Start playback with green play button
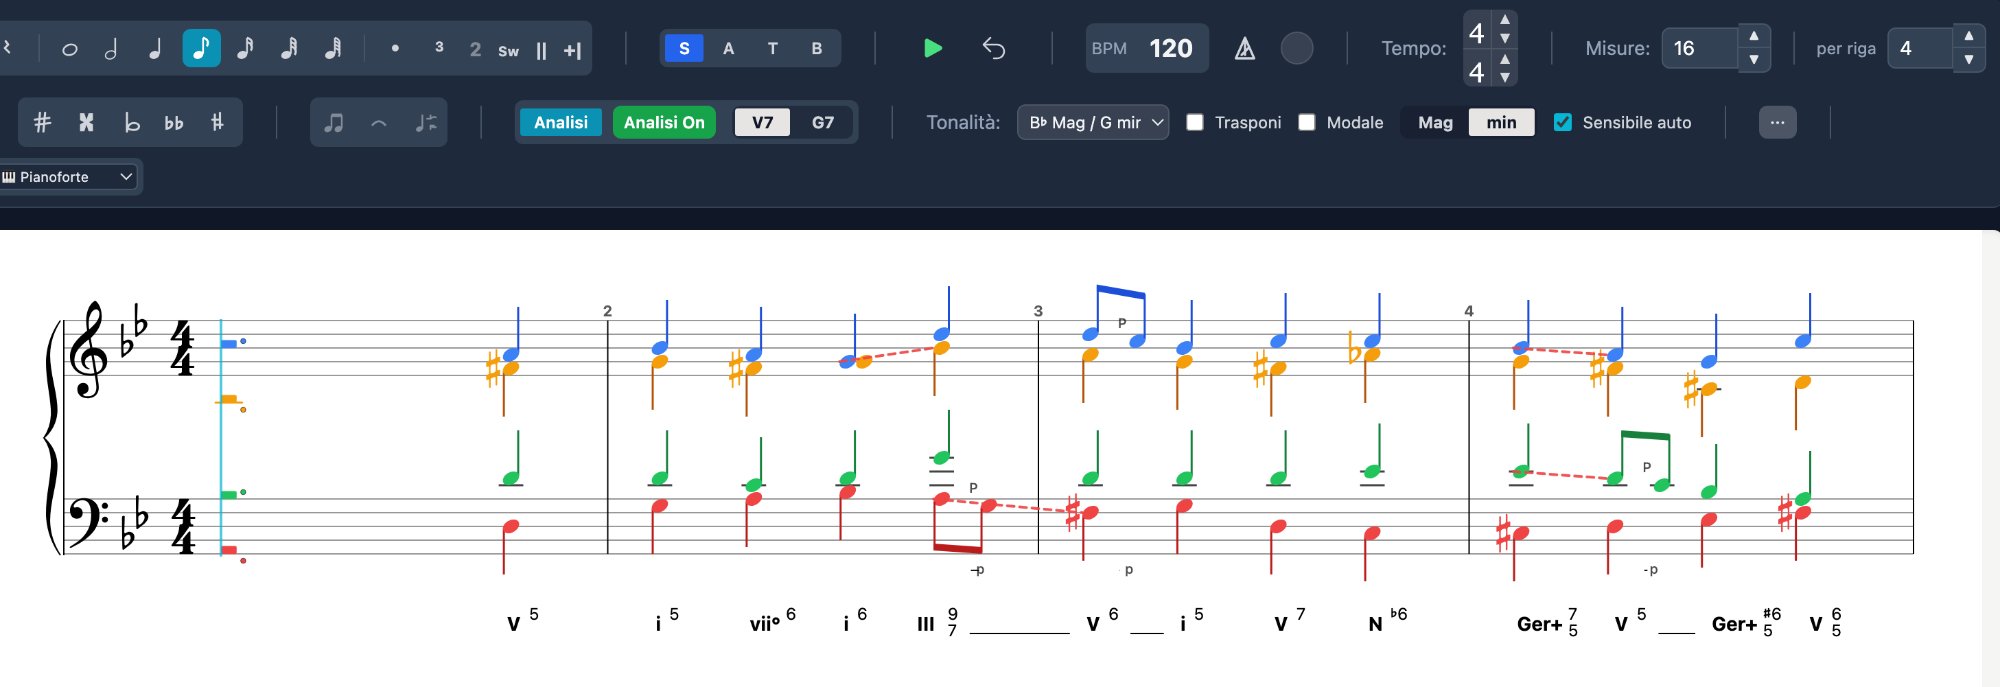Image resolution: width=2000 pixels, height=687 pixels. (933, 48)
